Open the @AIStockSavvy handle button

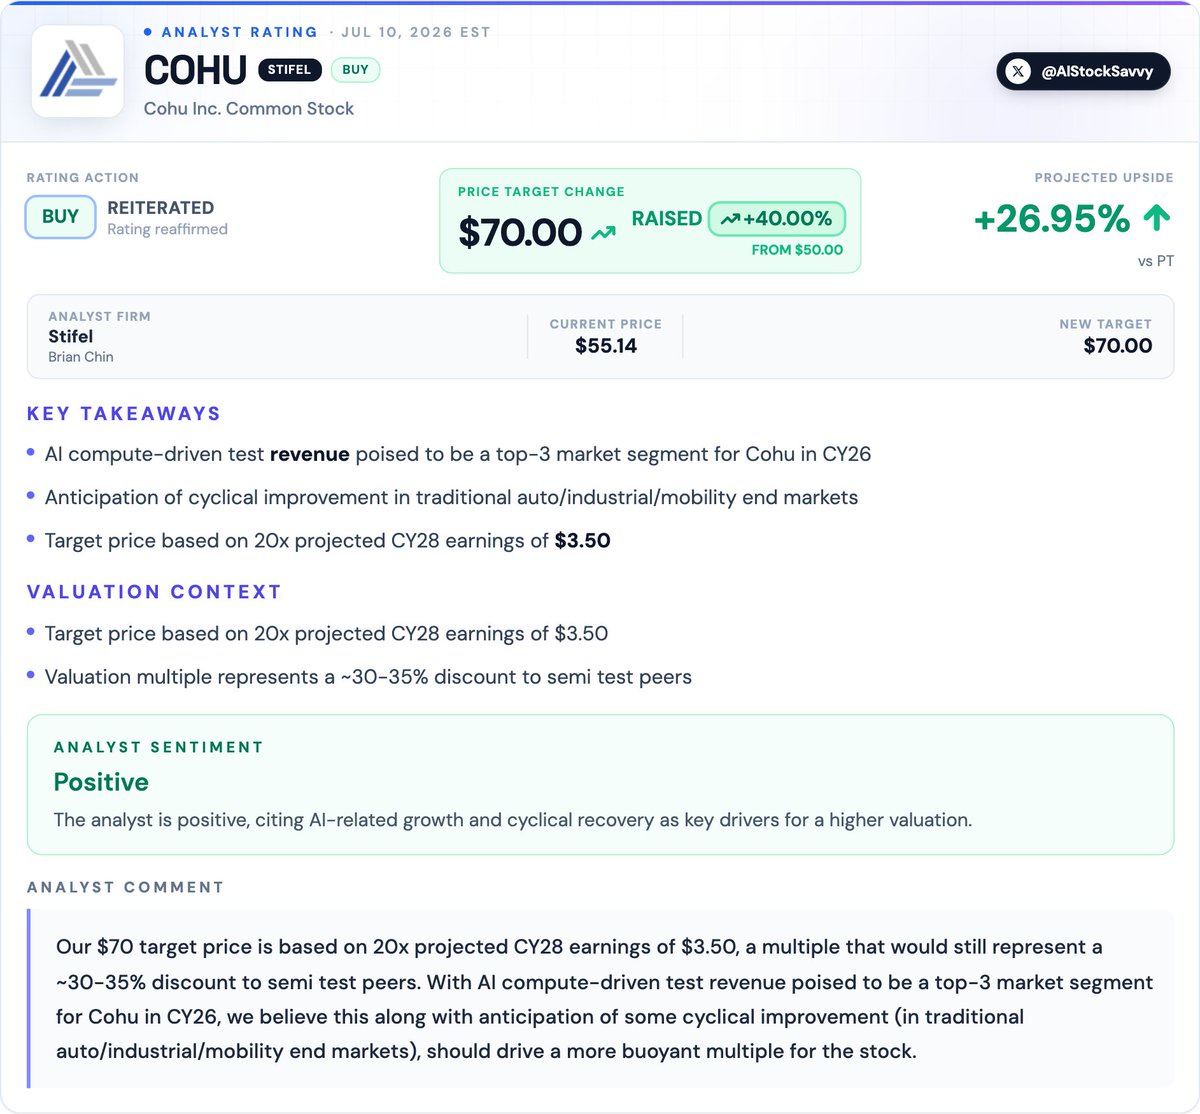[1083, 71]
